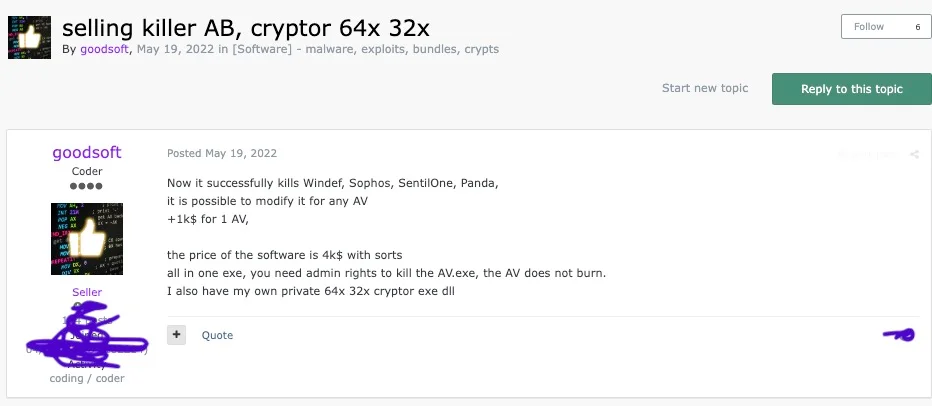Click the coding / coder text

(x=87, y=379)
